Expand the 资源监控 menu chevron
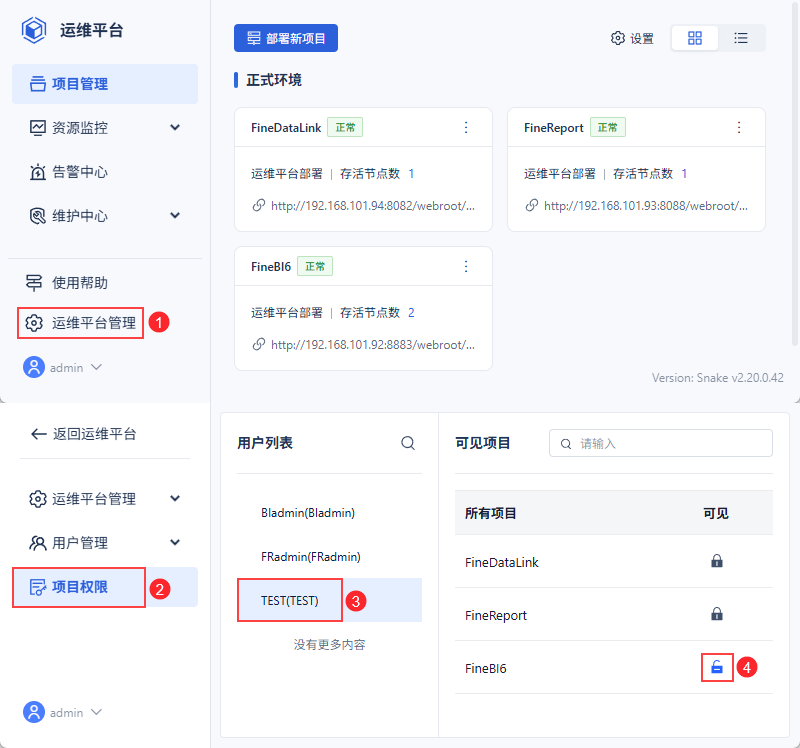 tap(175, 128)
